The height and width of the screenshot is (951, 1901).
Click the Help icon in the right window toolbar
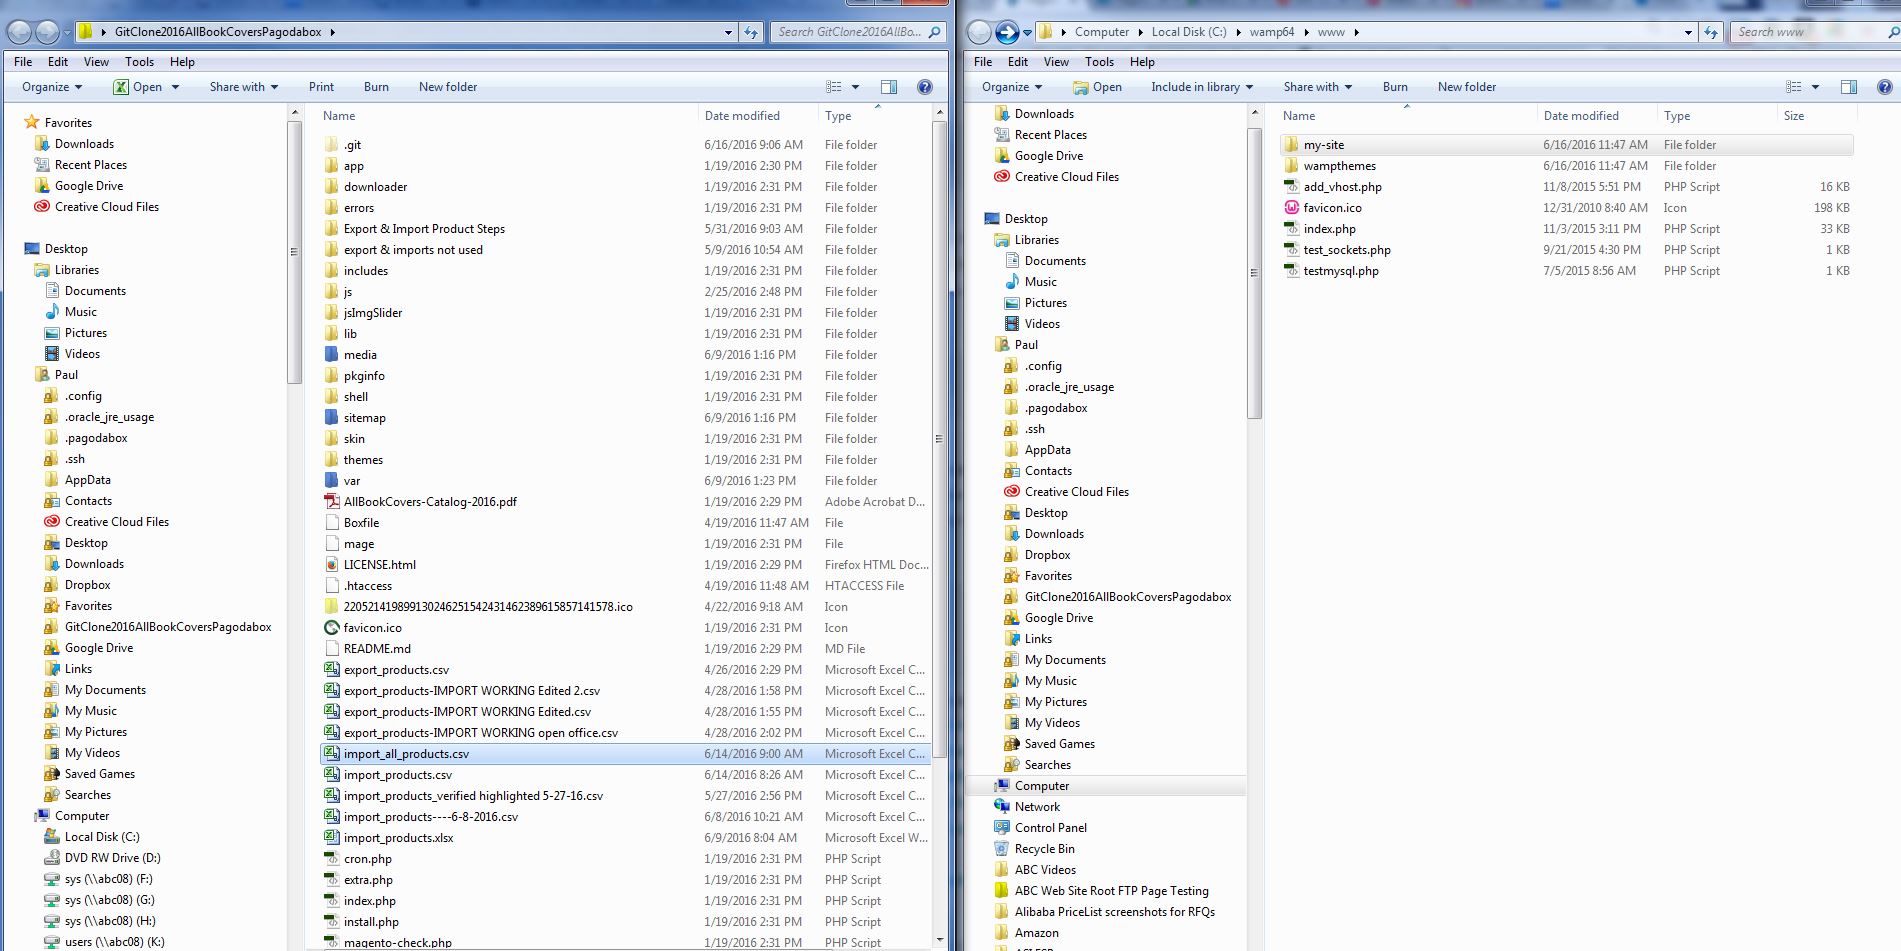[1885, 87]
